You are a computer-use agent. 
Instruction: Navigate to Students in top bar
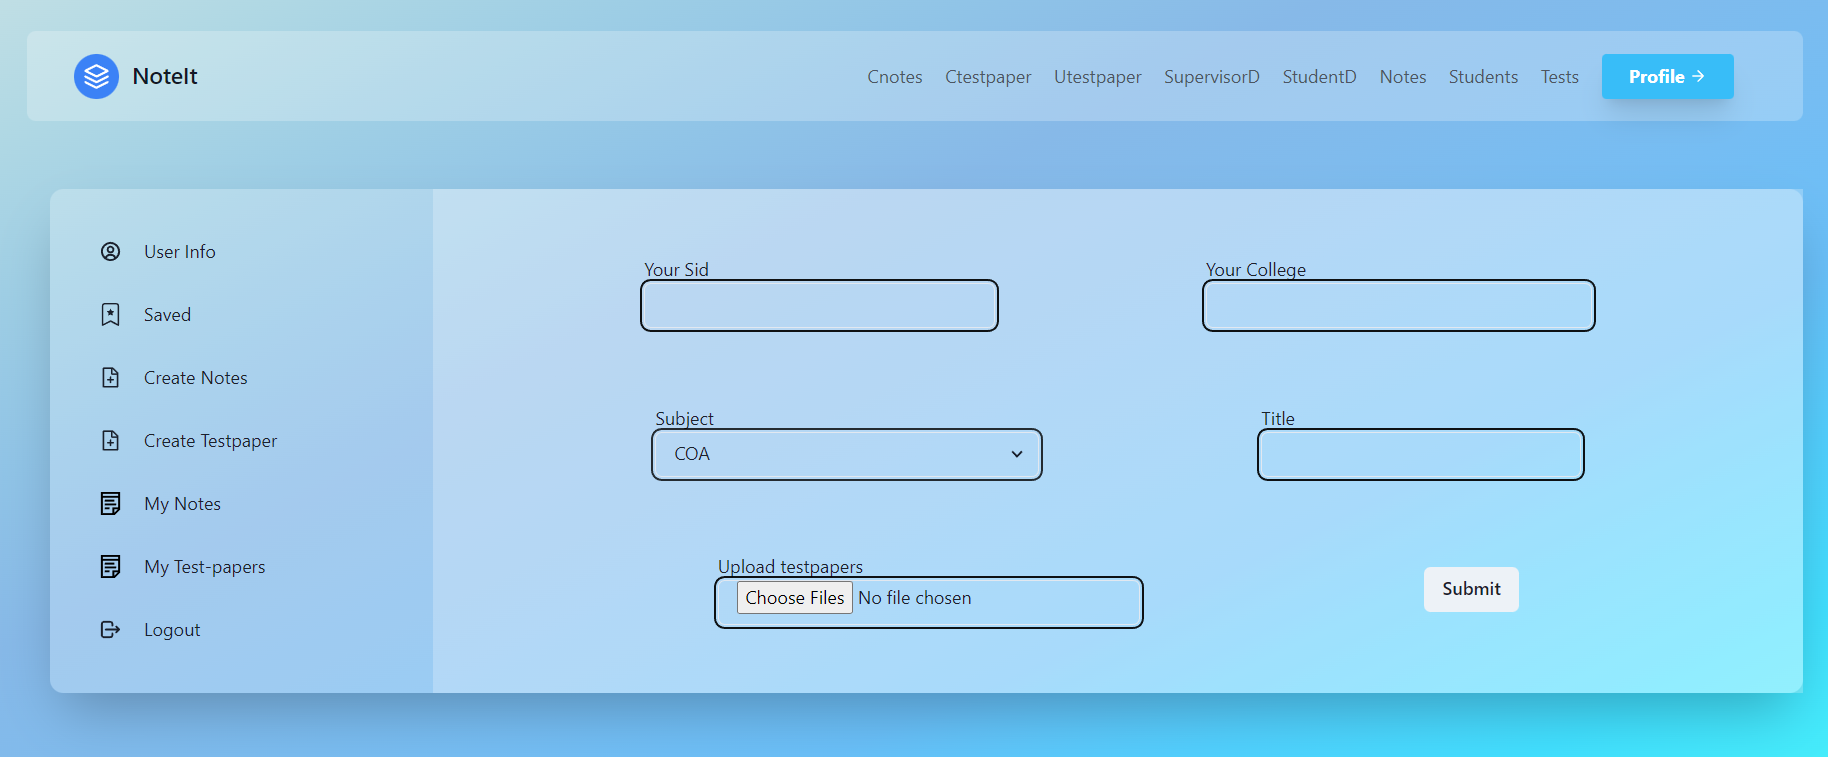click(1483, 77)
